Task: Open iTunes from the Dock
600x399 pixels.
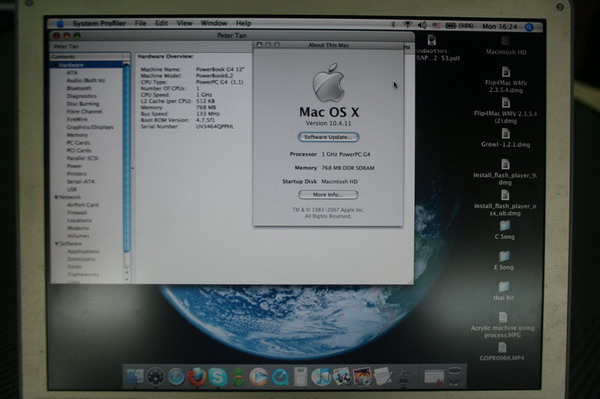Action: 321,377
